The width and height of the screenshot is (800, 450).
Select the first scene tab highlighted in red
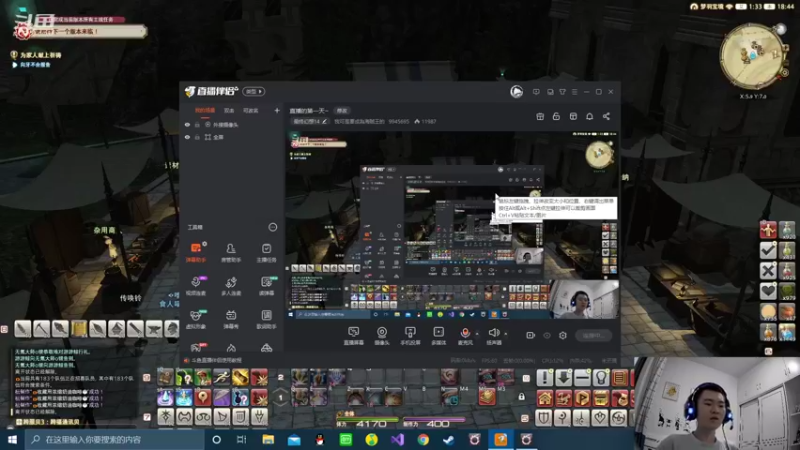coord(205,110)
